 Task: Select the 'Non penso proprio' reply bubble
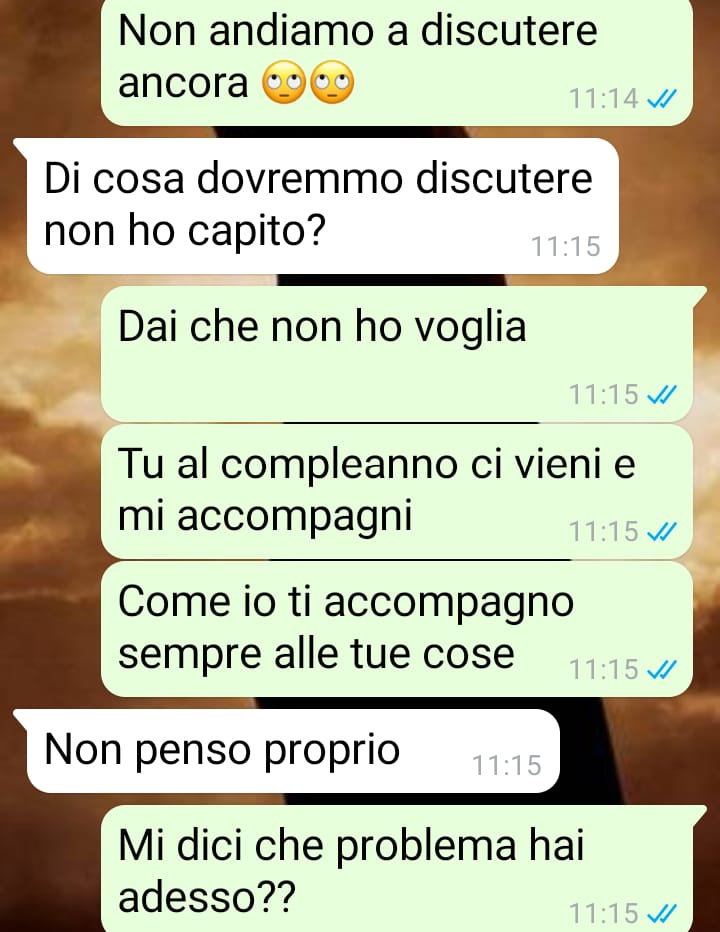pos(293,751)
